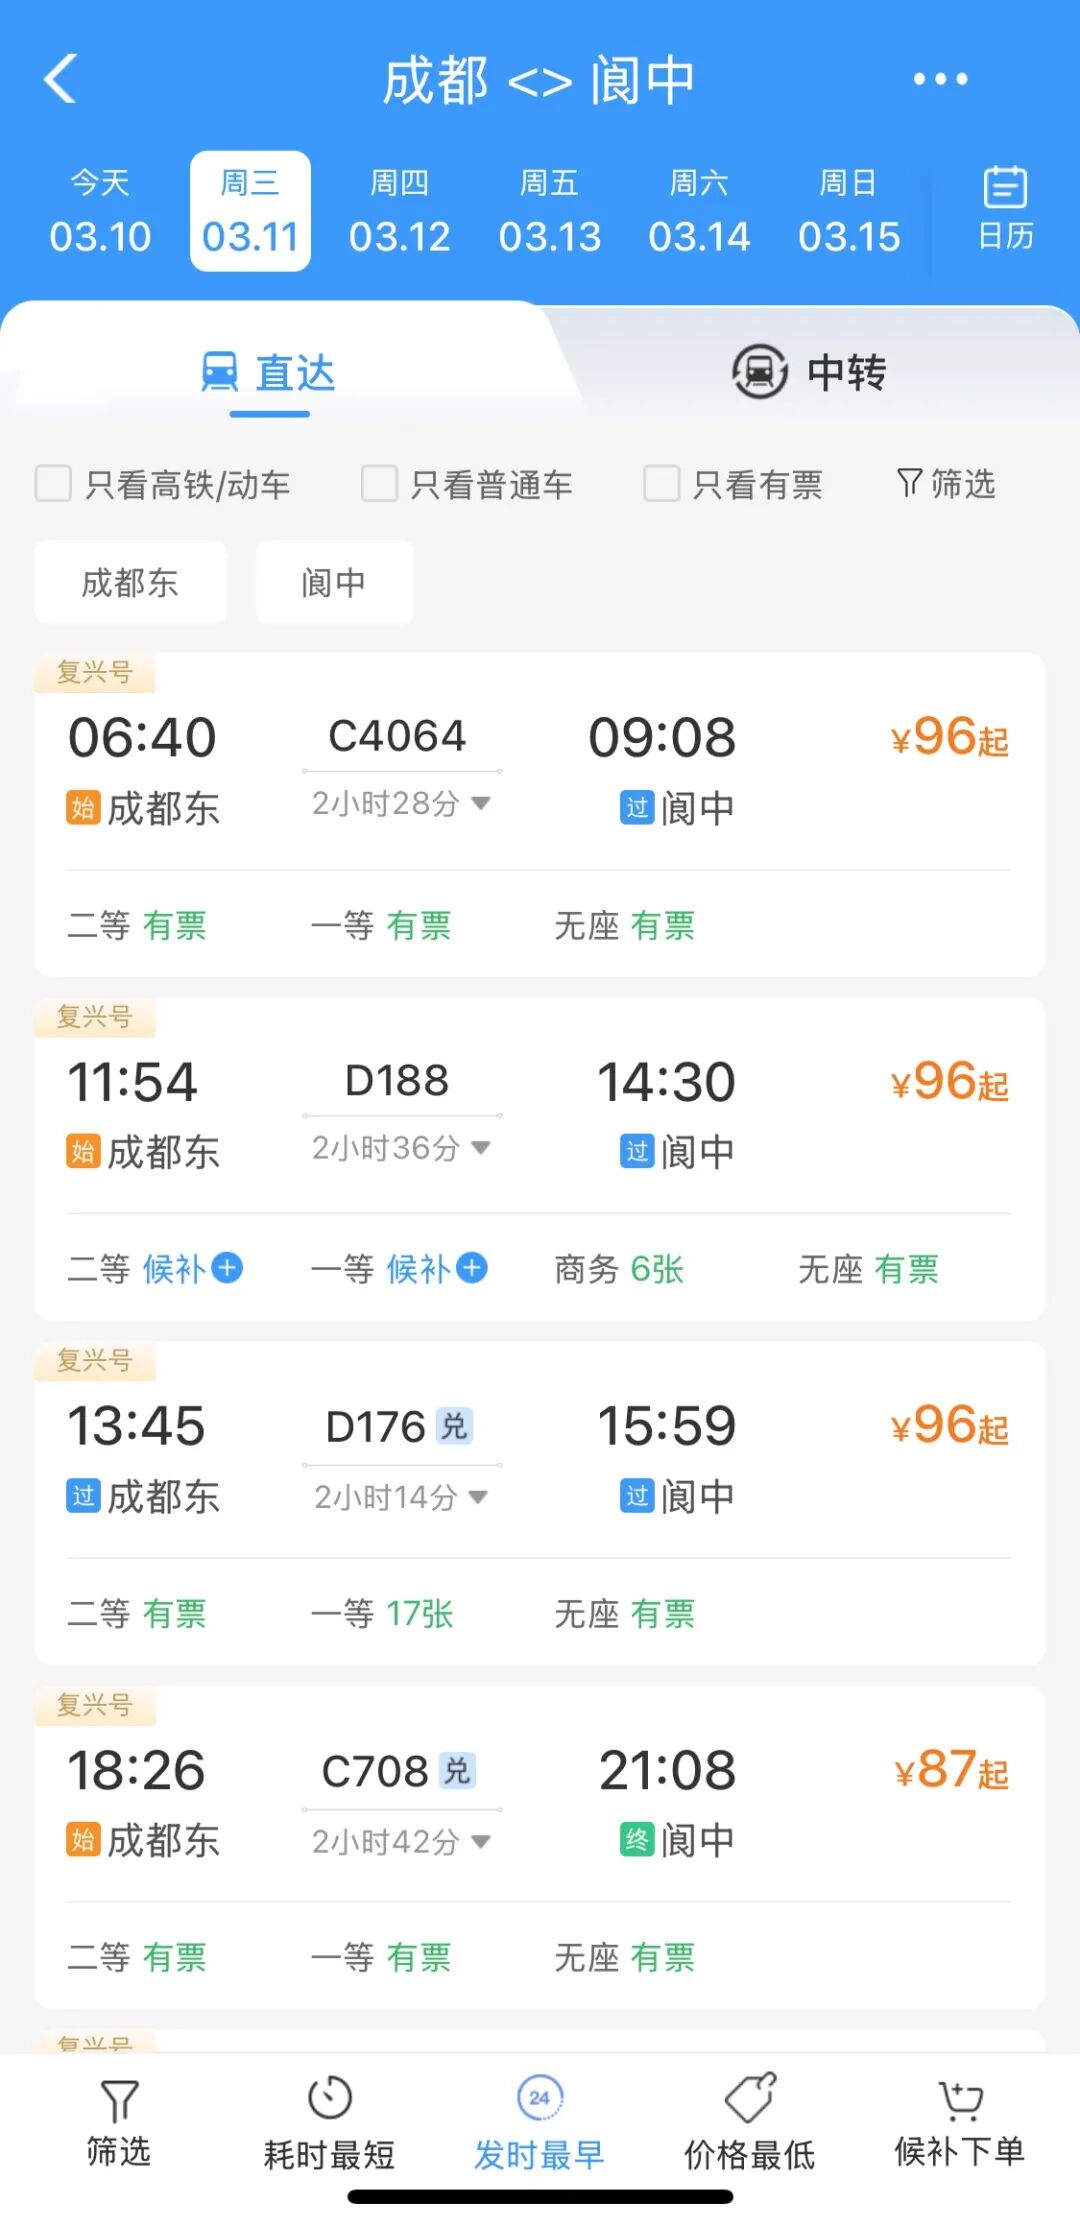Tap the 成都东 station filter chip
The image size is (1080, 2227).
130,582
